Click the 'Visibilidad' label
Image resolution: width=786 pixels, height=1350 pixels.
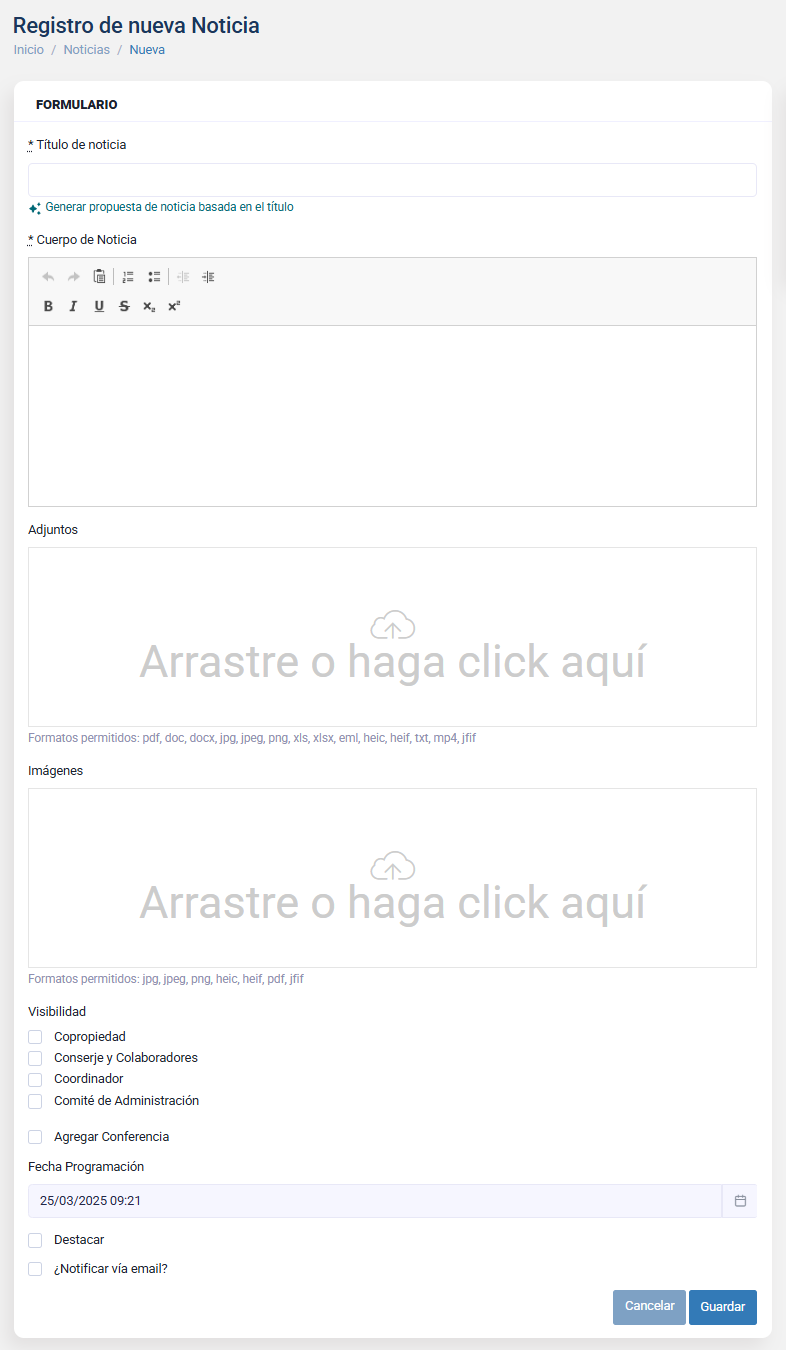click(57, 1011)
